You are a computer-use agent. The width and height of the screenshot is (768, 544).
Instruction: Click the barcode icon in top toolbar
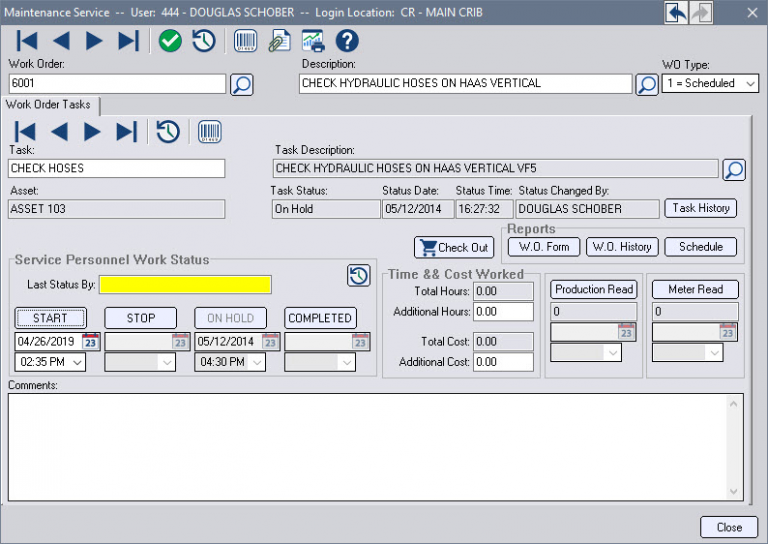(245, 41)
